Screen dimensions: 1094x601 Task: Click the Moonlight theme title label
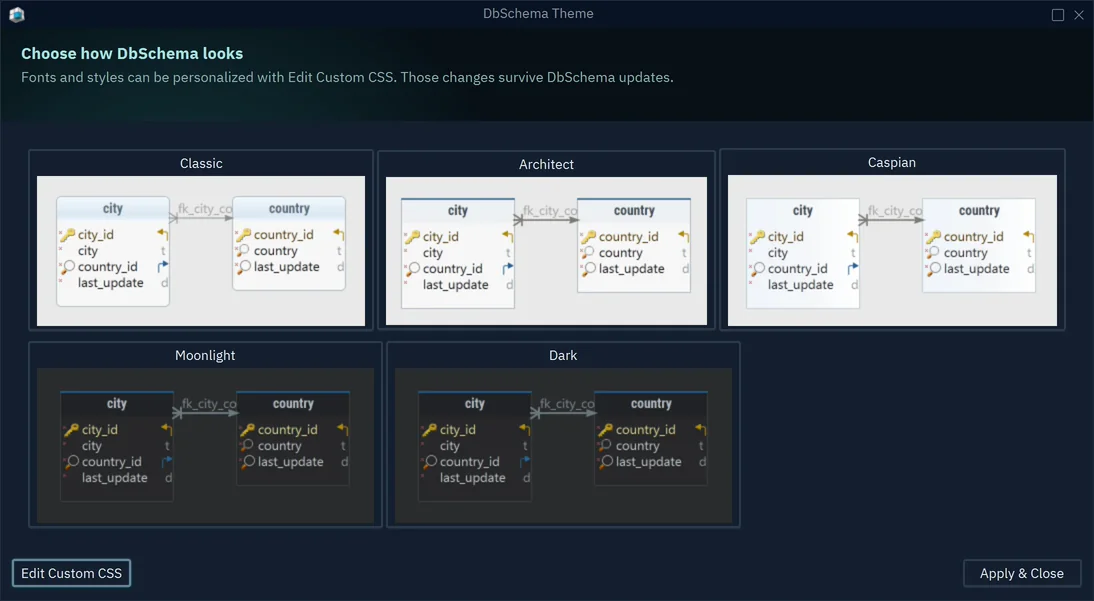205,355
